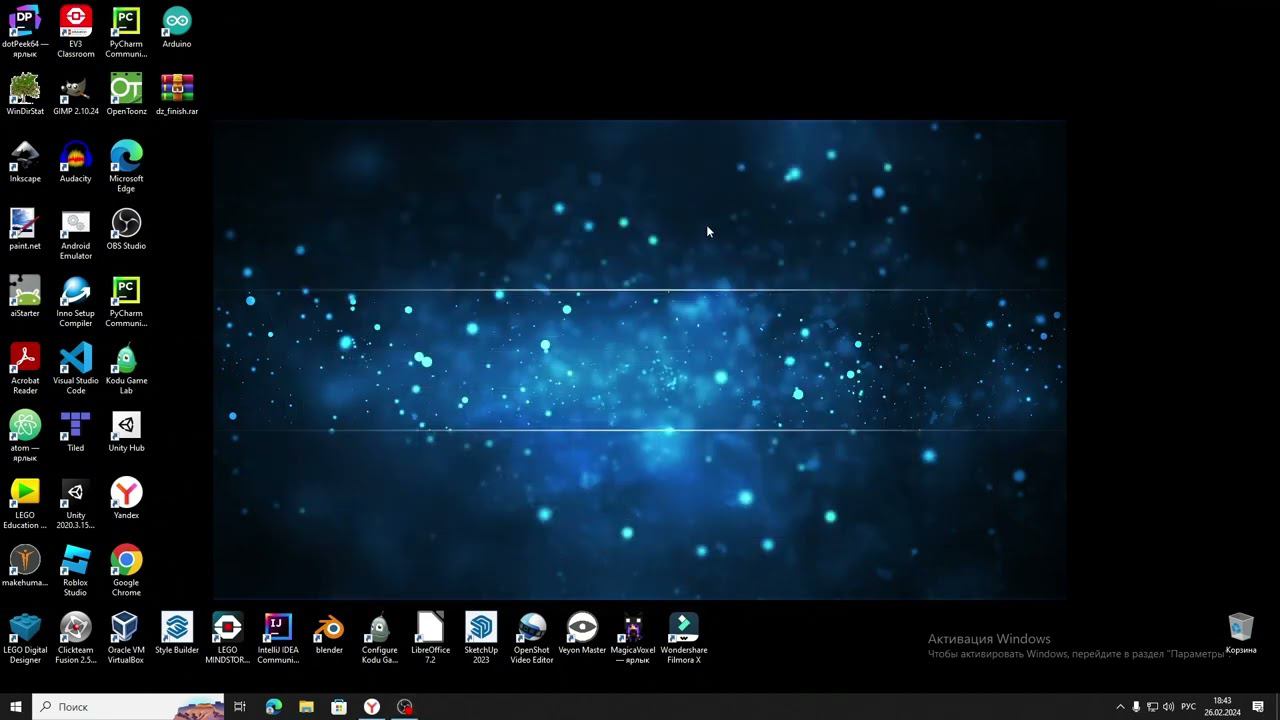Viewport: 1280px width, 720px height.
Task: Select the Arduino desktop shortcut
Action: point(177,27)
